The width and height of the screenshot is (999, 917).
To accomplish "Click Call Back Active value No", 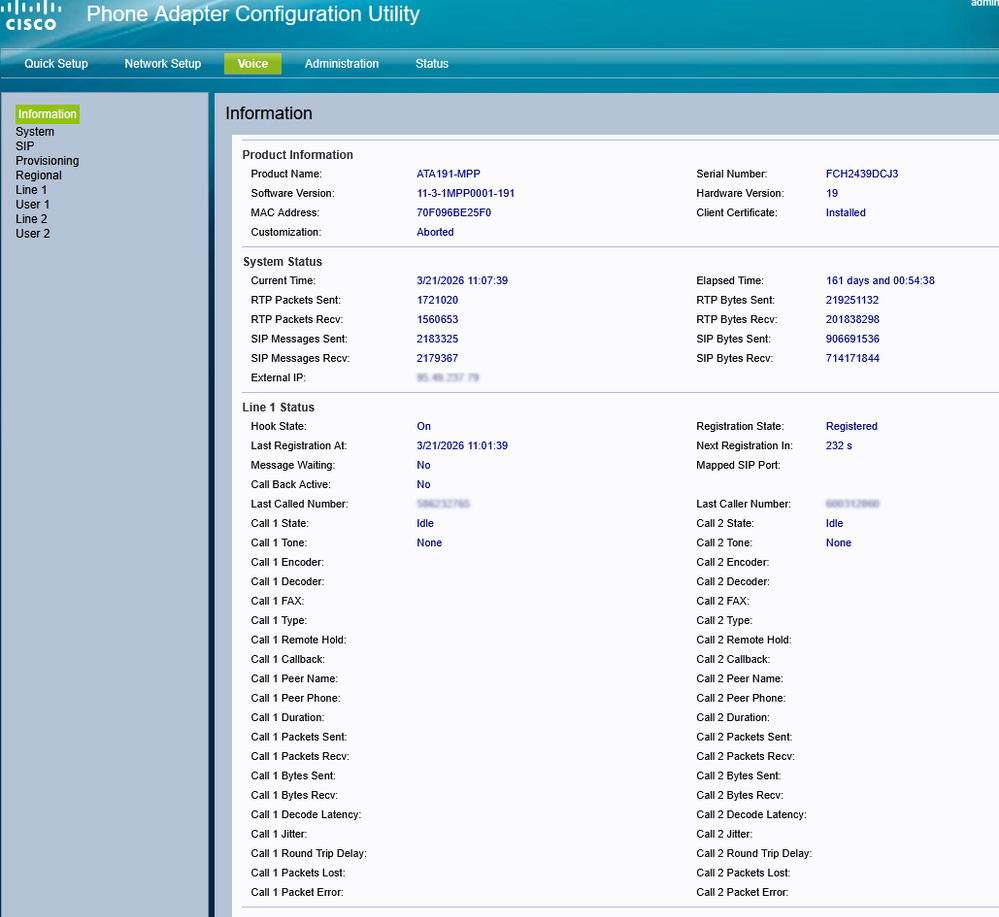I will [x=423, y=484].
